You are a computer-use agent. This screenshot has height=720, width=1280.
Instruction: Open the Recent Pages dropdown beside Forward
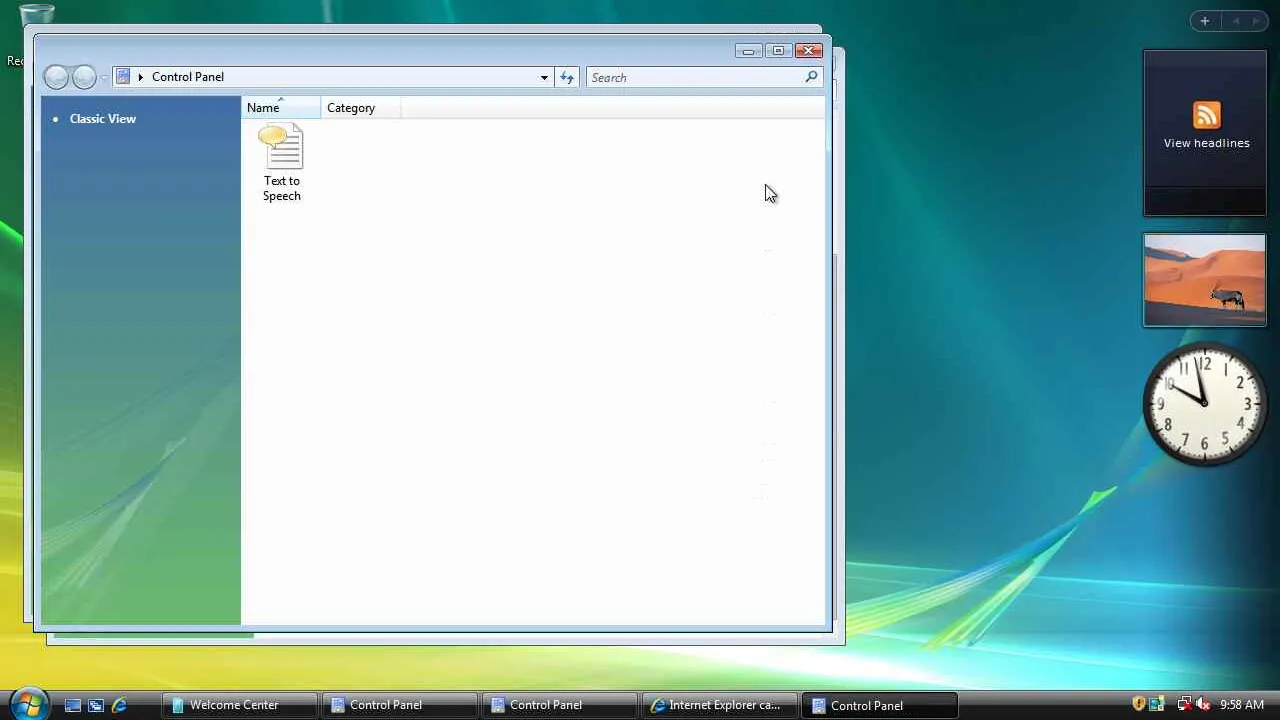(104, 77)
